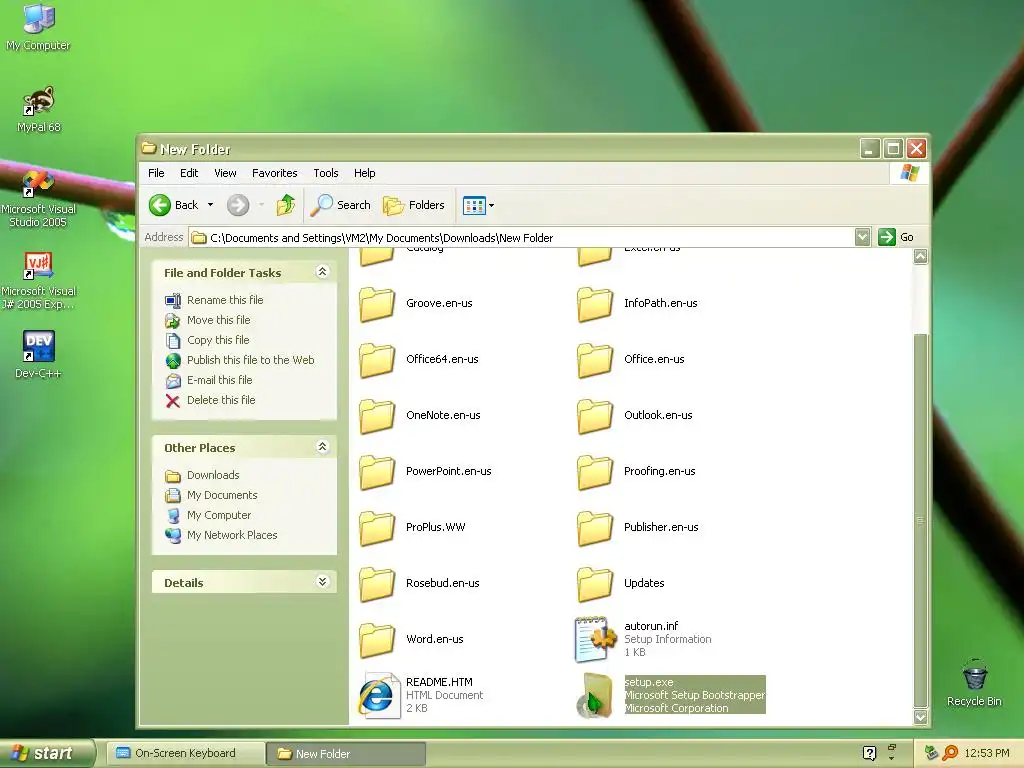
Task: Select the Outlook.en-us folder icon
Action: [x=595, y=416]
